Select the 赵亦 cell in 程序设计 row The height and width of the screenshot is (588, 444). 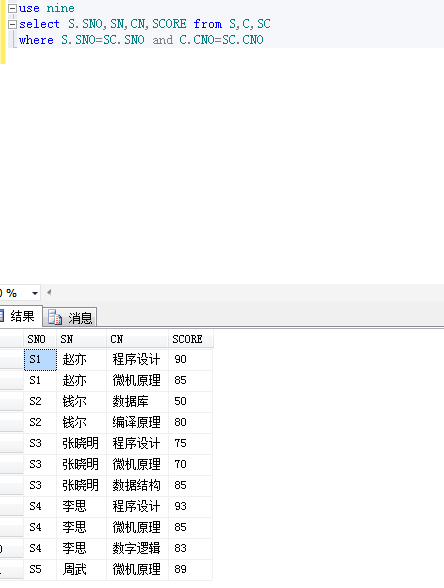(81, 360)
